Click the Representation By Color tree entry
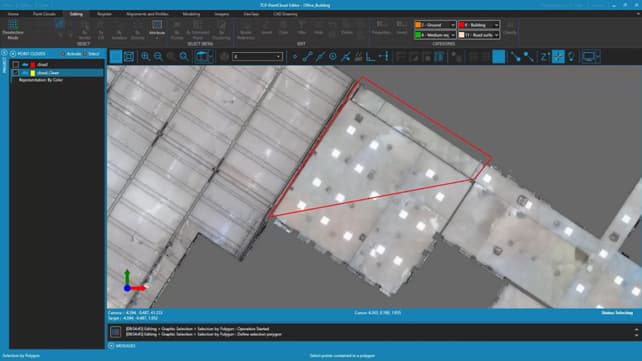 pyautogui.click(x=41, y=80)
